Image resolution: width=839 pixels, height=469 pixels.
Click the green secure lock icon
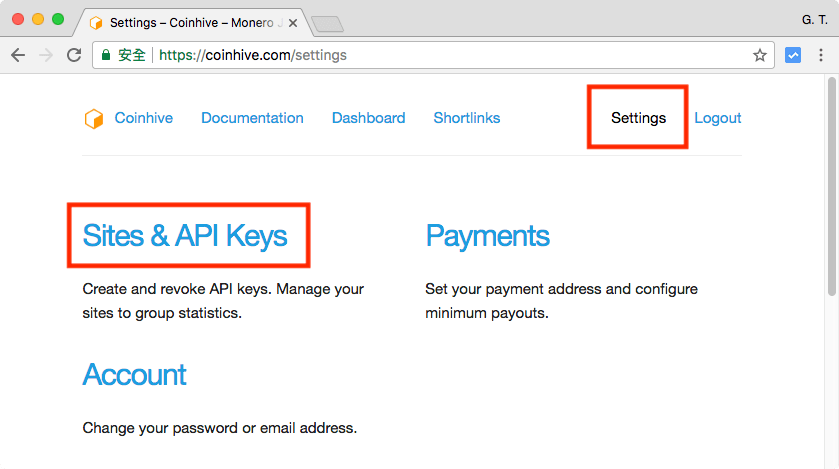[106, 56]
